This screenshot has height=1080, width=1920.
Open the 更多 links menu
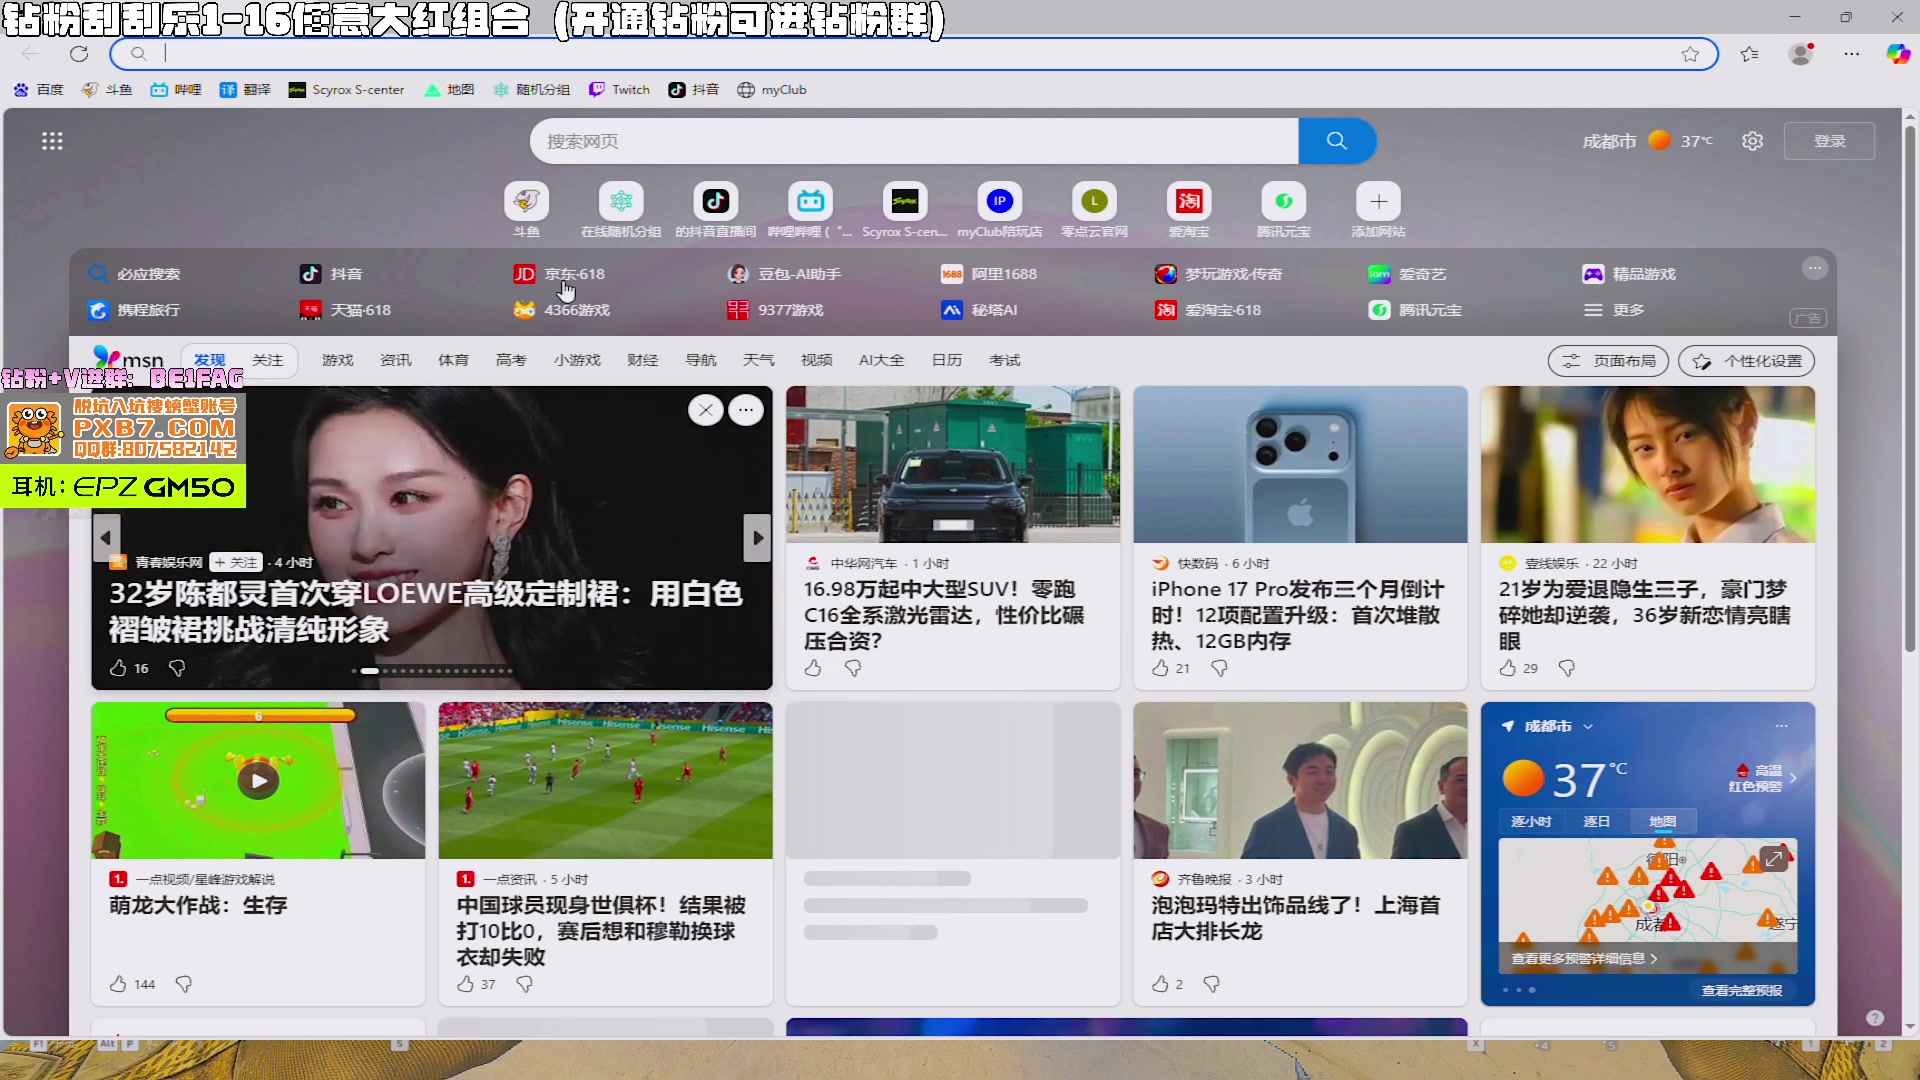(x=1614, y=310)
